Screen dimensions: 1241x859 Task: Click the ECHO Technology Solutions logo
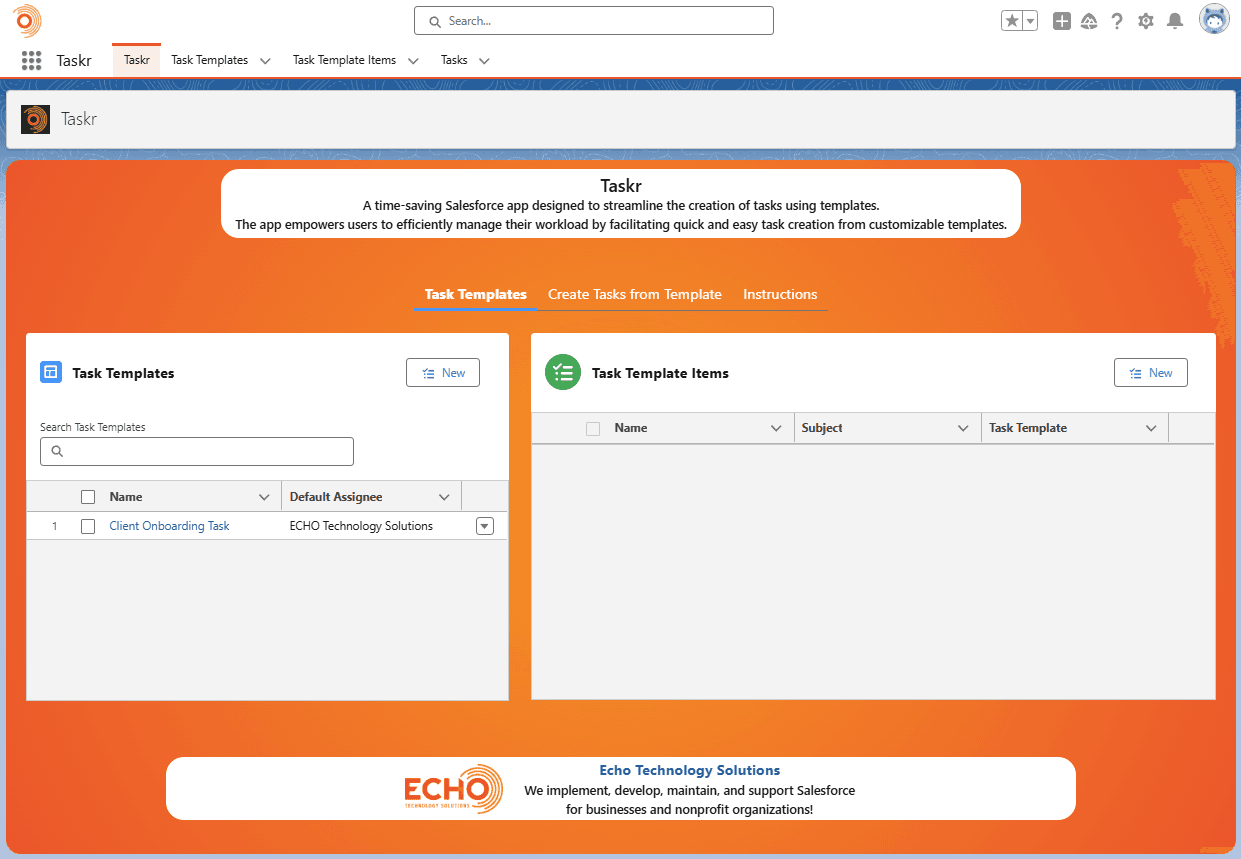453,788
